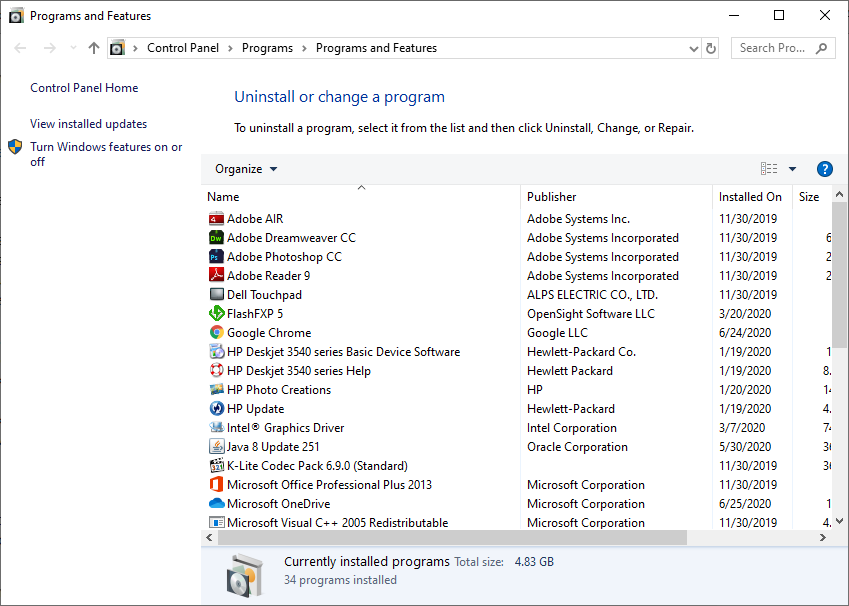849x606 pixels.
Task: Open the Control Panel Home link
Action: (84, 88)
